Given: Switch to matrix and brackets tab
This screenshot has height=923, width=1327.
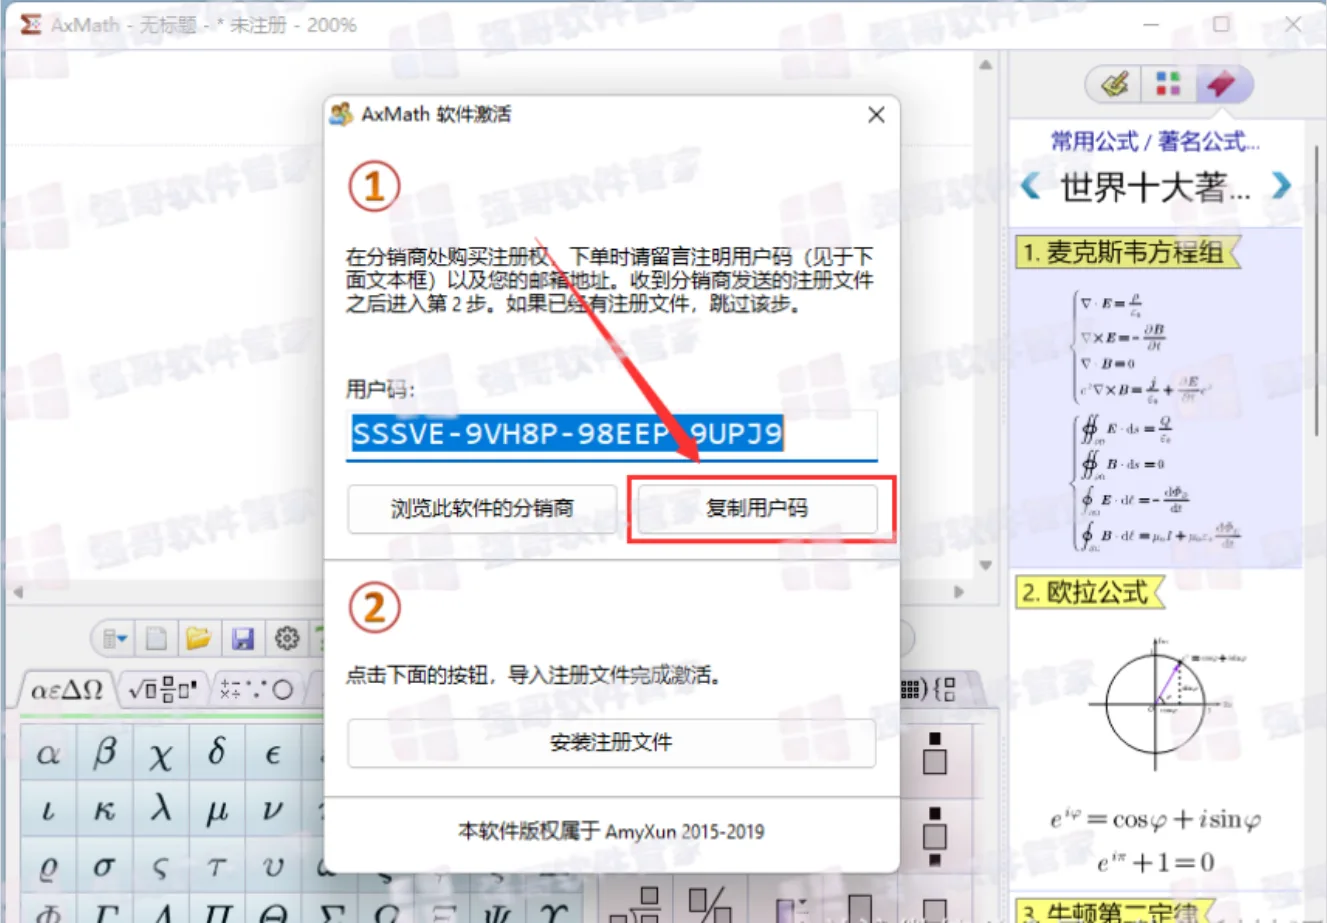Looking at the screenshot, I should 929,689.
